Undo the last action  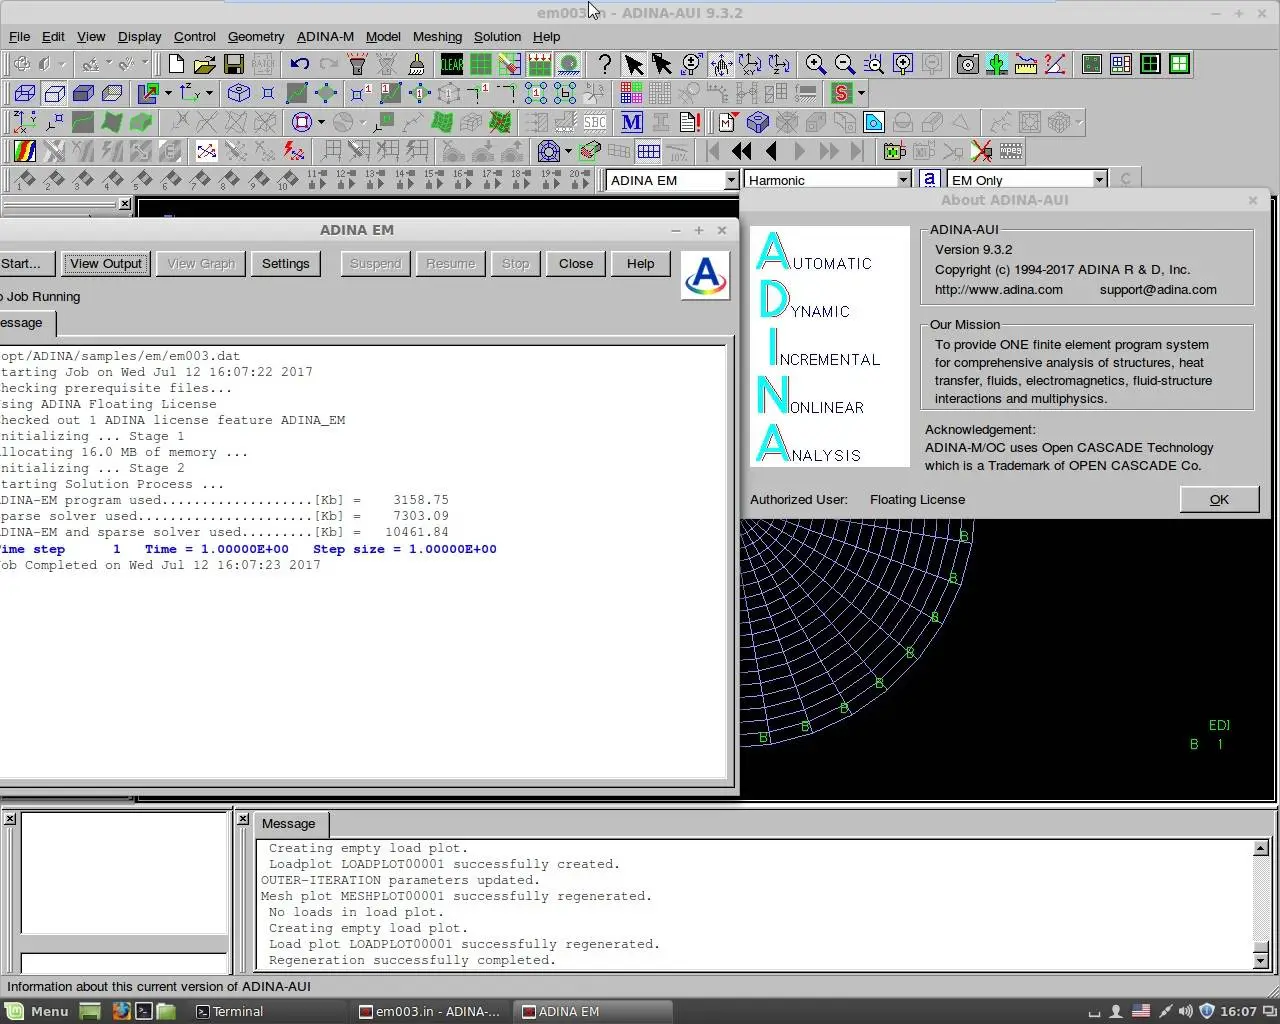299,64
